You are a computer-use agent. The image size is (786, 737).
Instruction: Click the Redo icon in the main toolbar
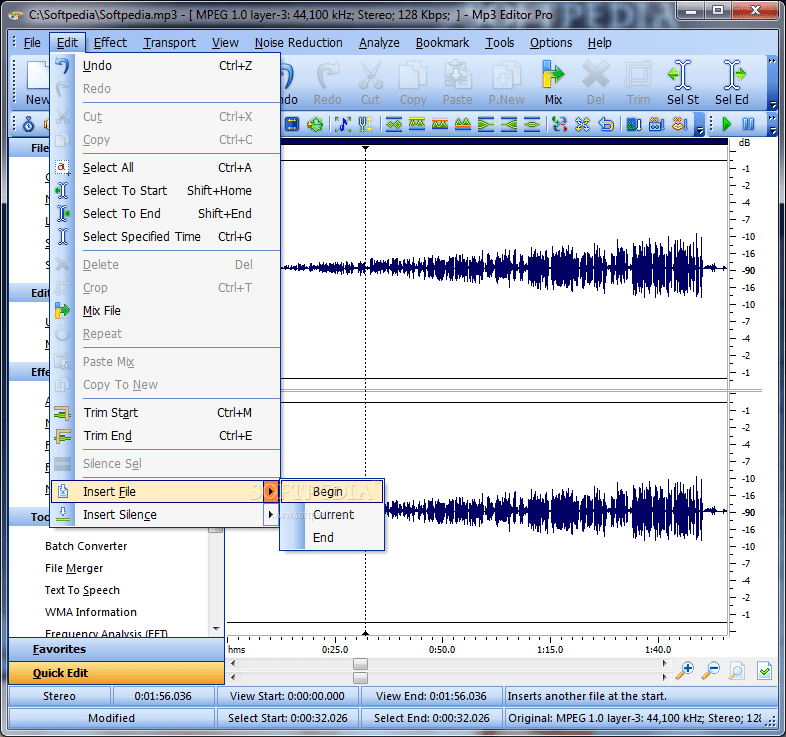[328, 82]
